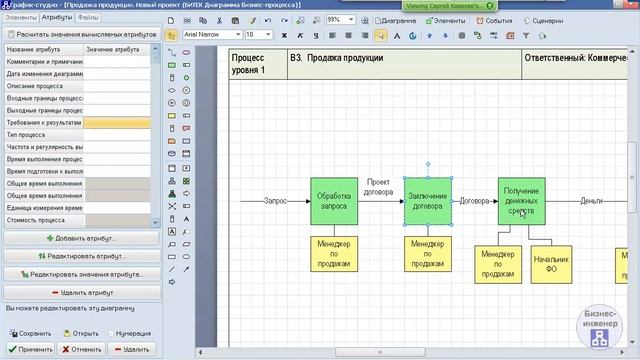Toggle the highlighted selection pointer tool

tap(380, 36)
